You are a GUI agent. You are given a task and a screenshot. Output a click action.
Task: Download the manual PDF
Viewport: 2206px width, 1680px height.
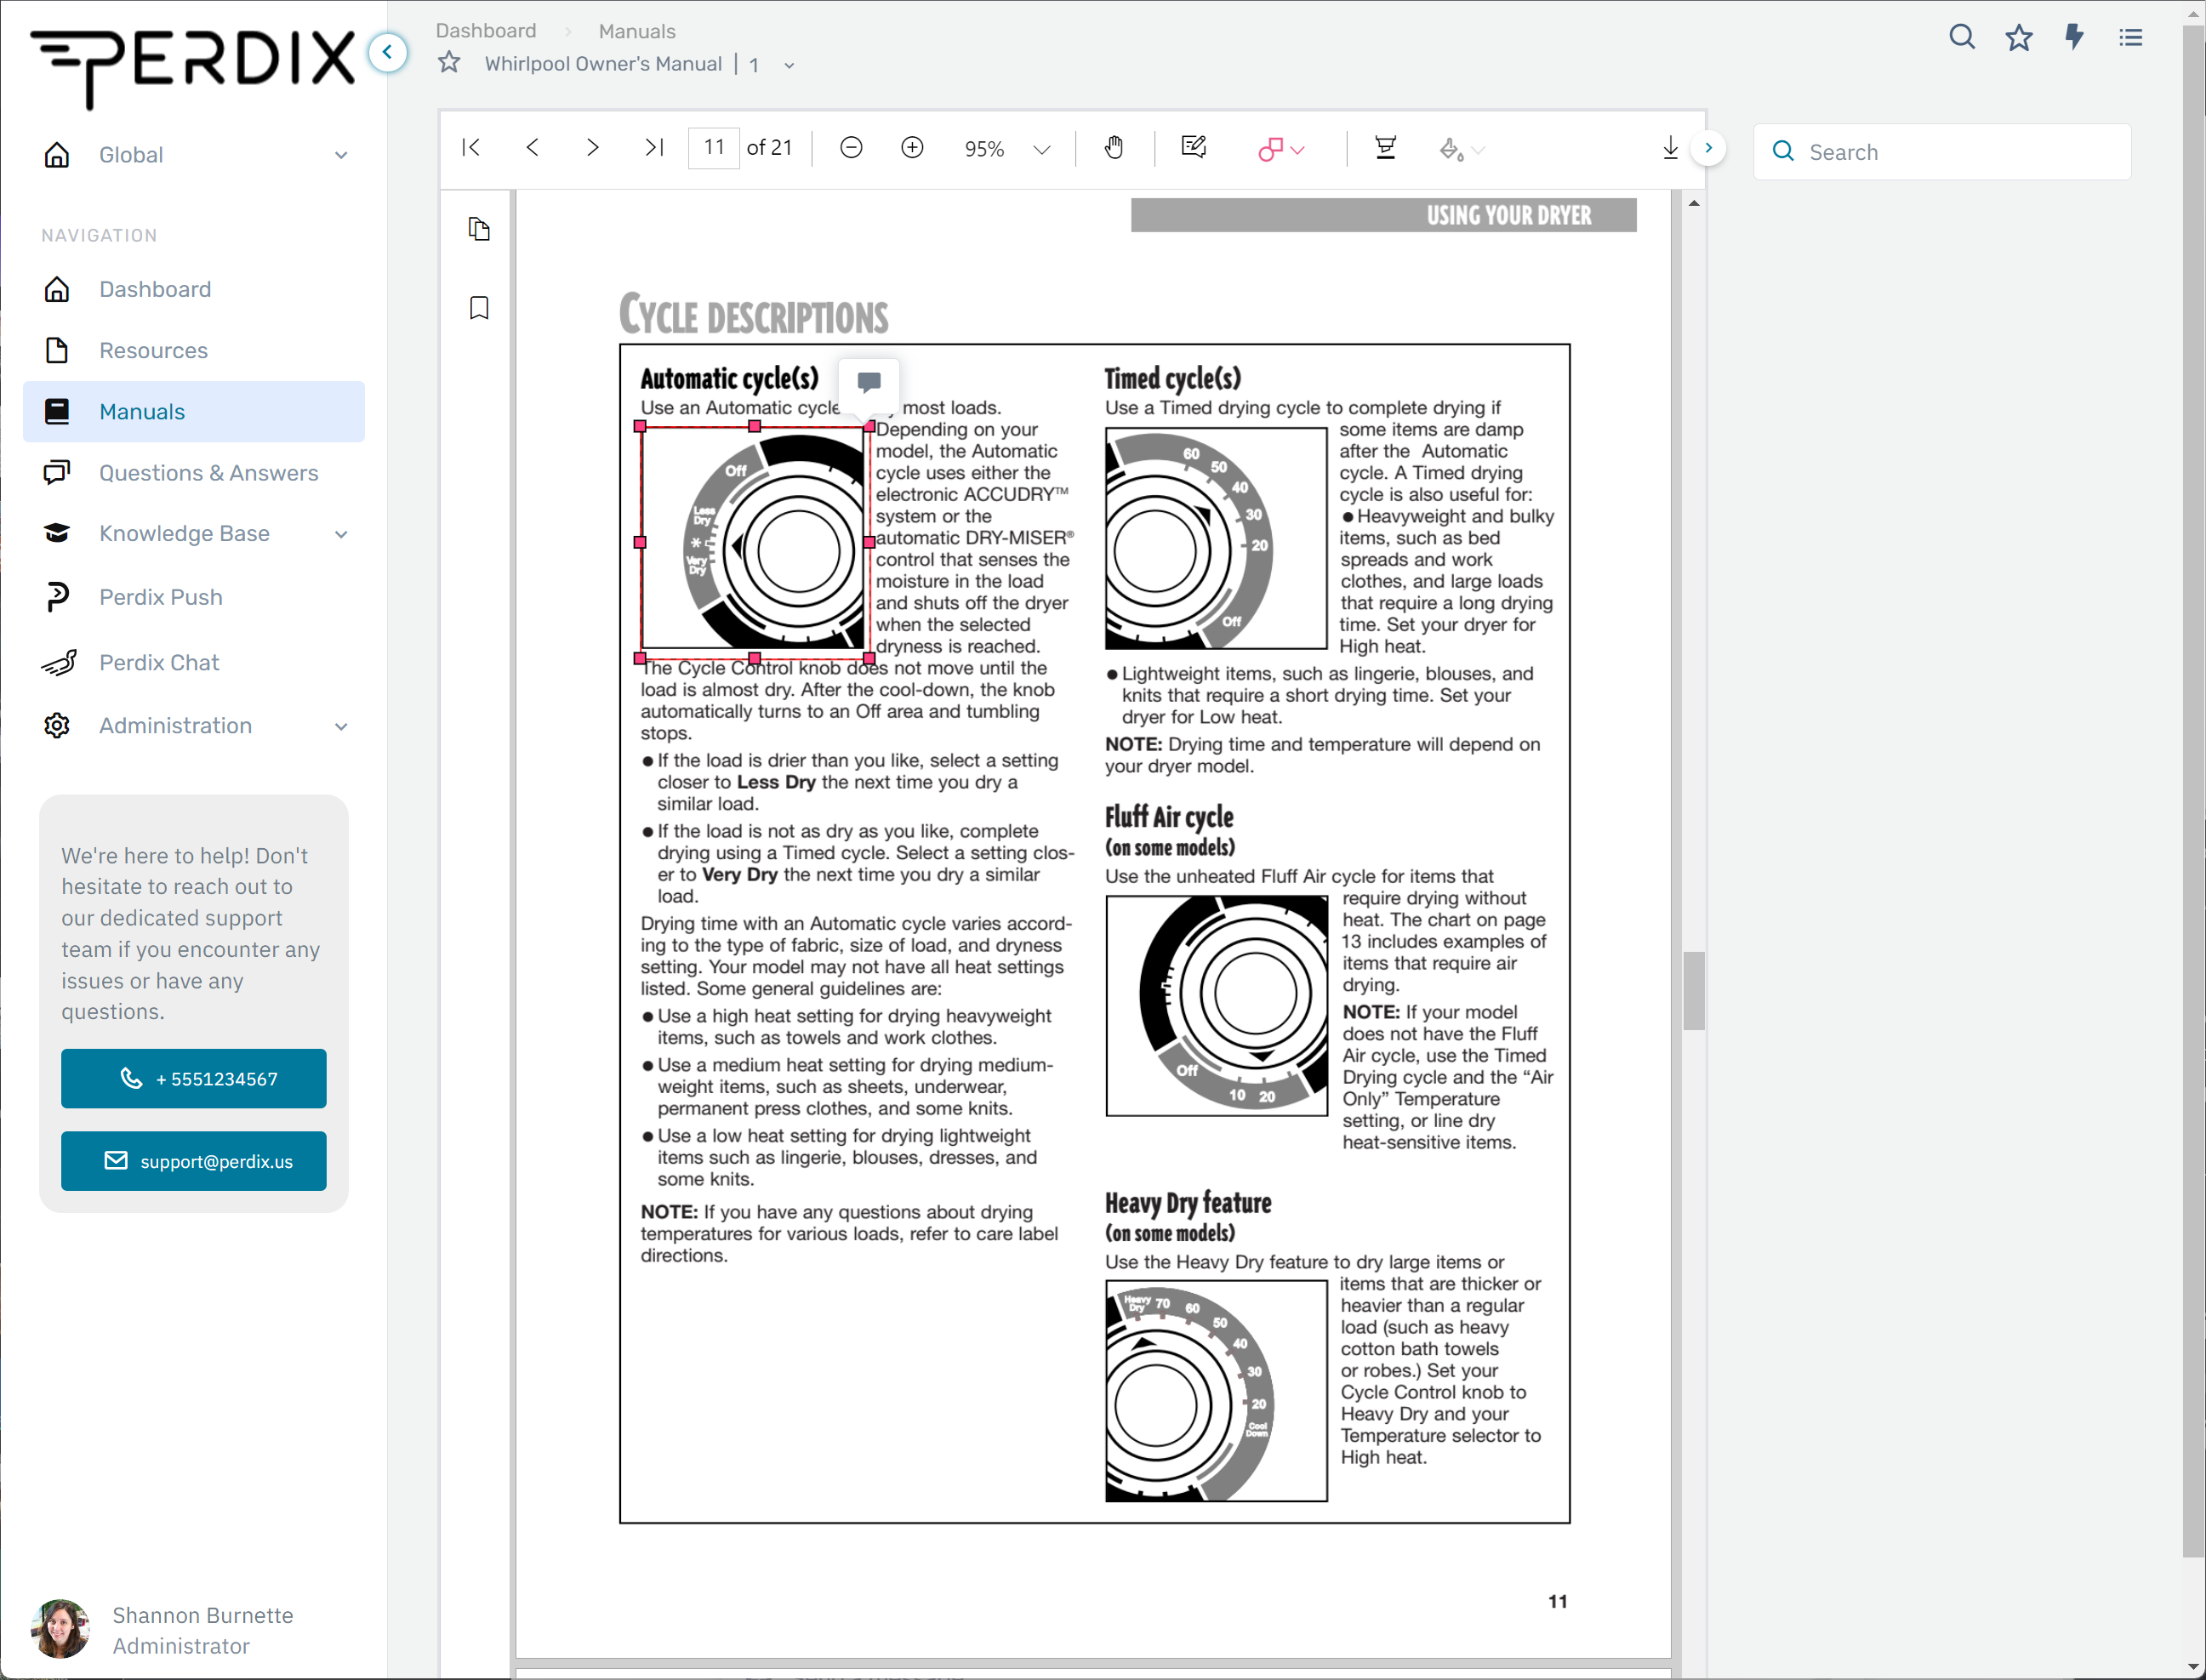pyautogui.click(x=1670, y=148)
